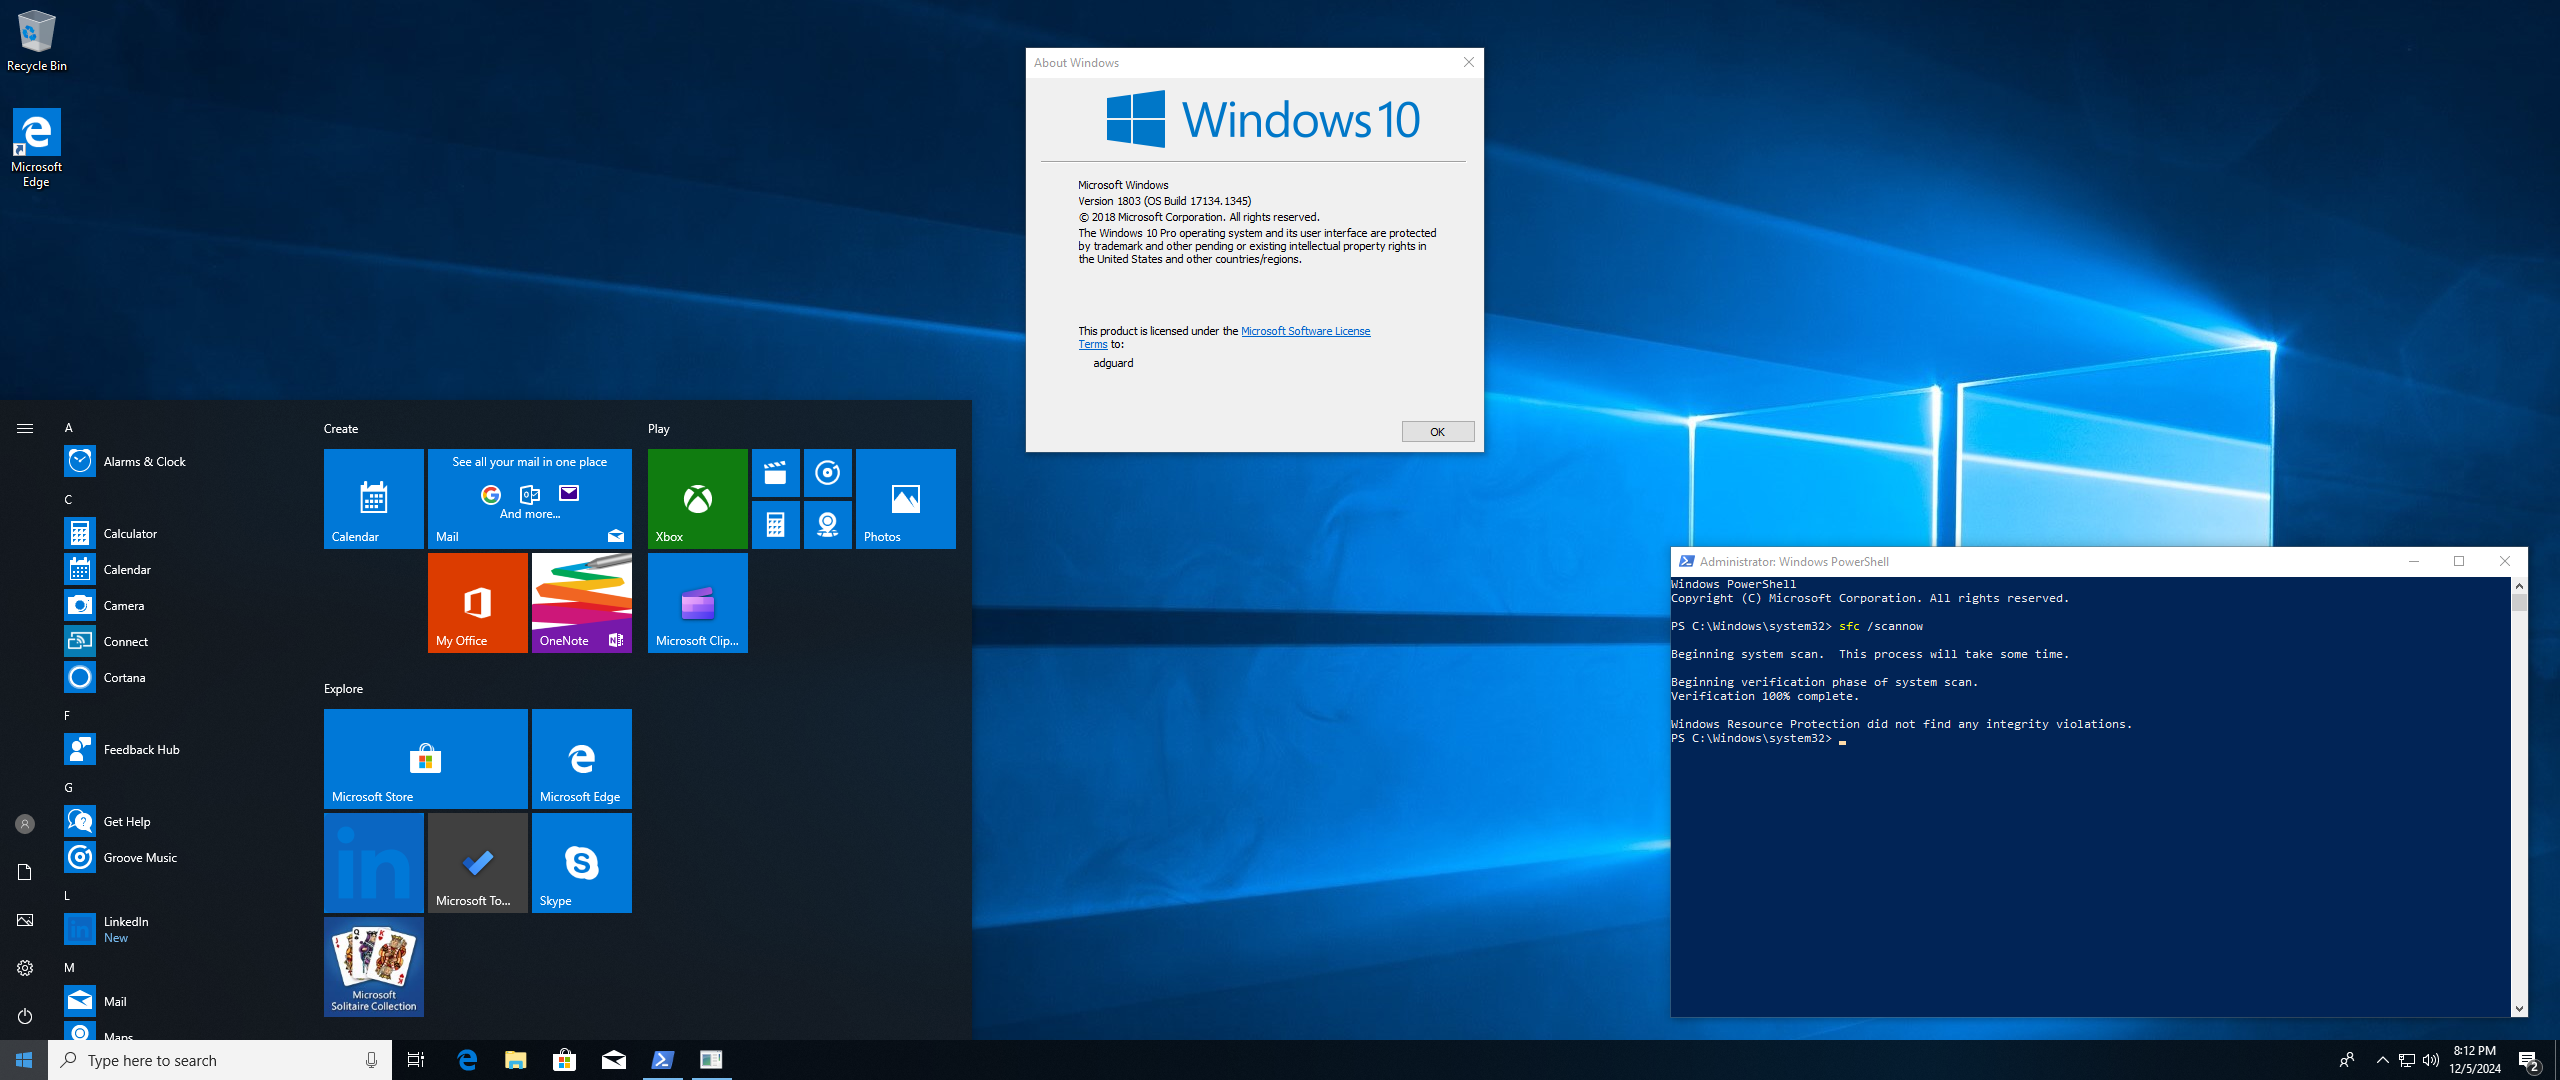Viewport: 2560px width, 1080px height.
Task: Click the Power button in Start
Action: (x=25, y=1016)
